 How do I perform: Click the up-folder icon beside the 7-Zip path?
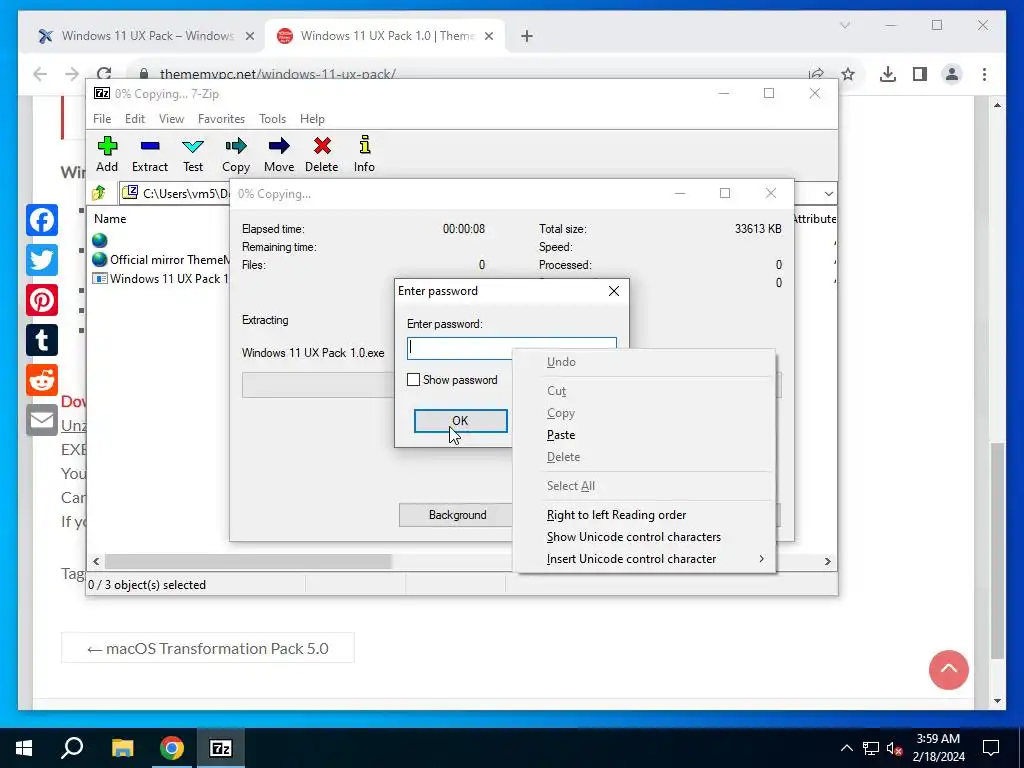click(x=99, y=193)
